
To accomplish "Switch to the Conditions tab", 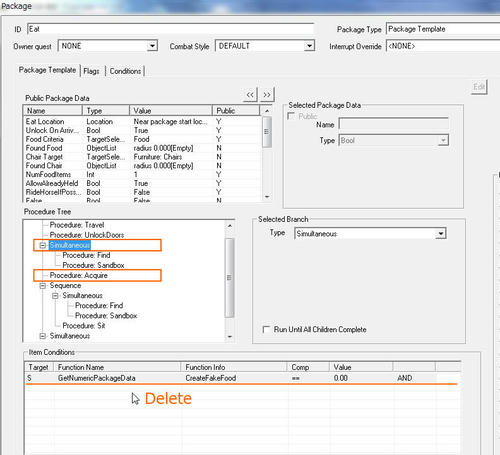I will 125,71.
